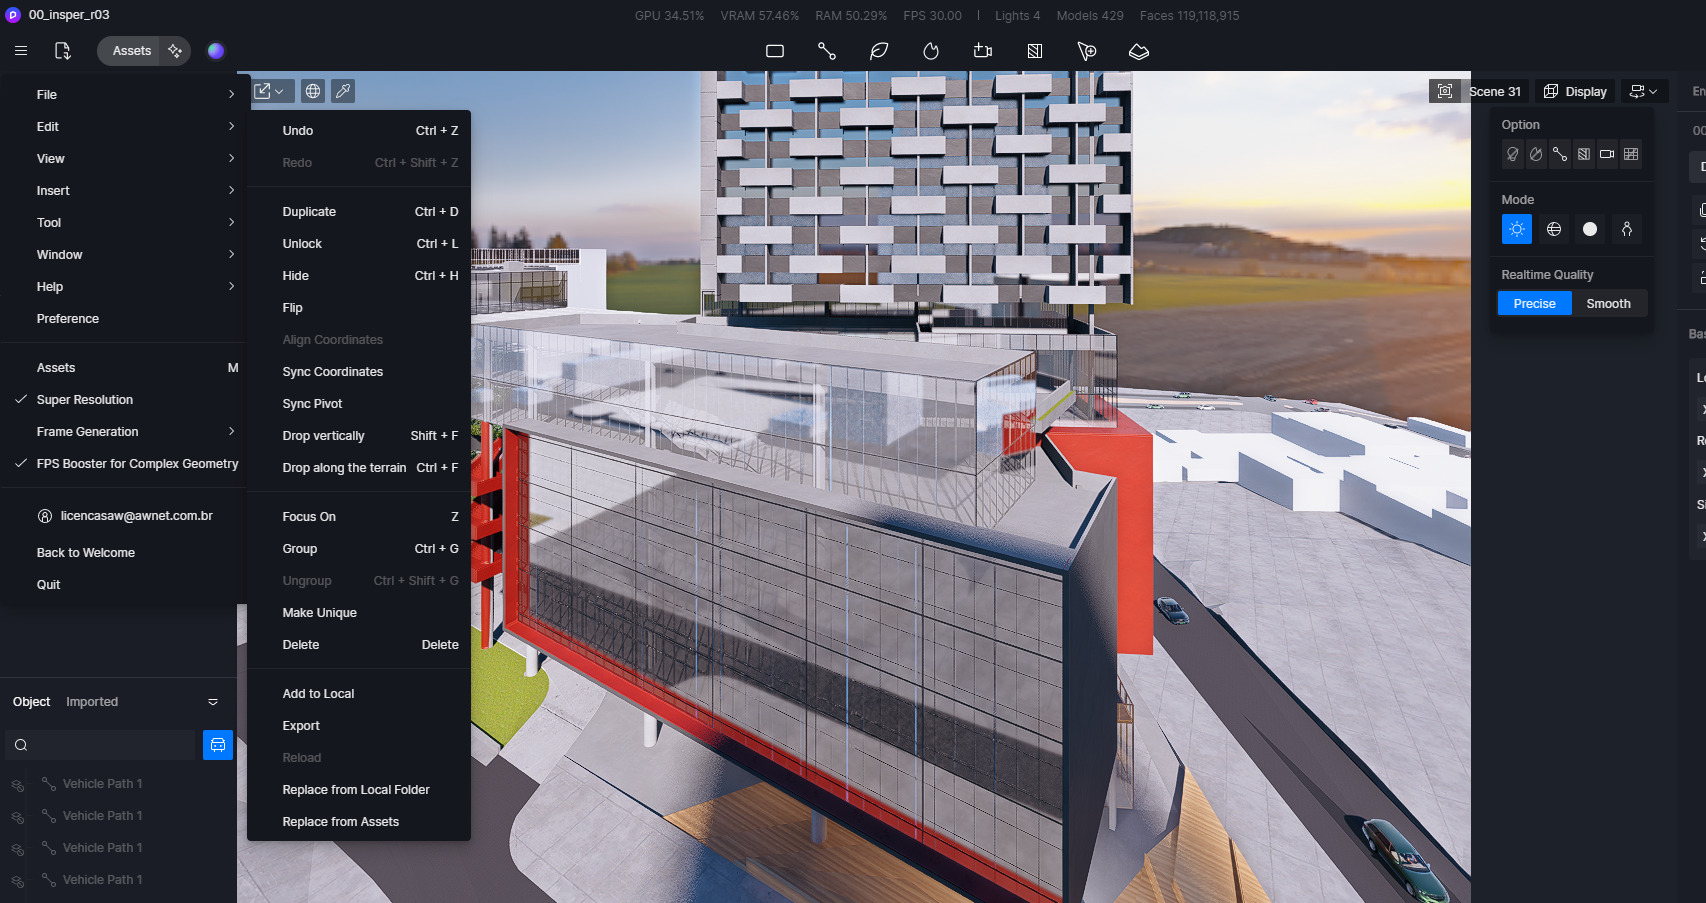Click the cursor-plus selection tool
This screenshot has height=903, width=1706.
tap(1087, 51)
